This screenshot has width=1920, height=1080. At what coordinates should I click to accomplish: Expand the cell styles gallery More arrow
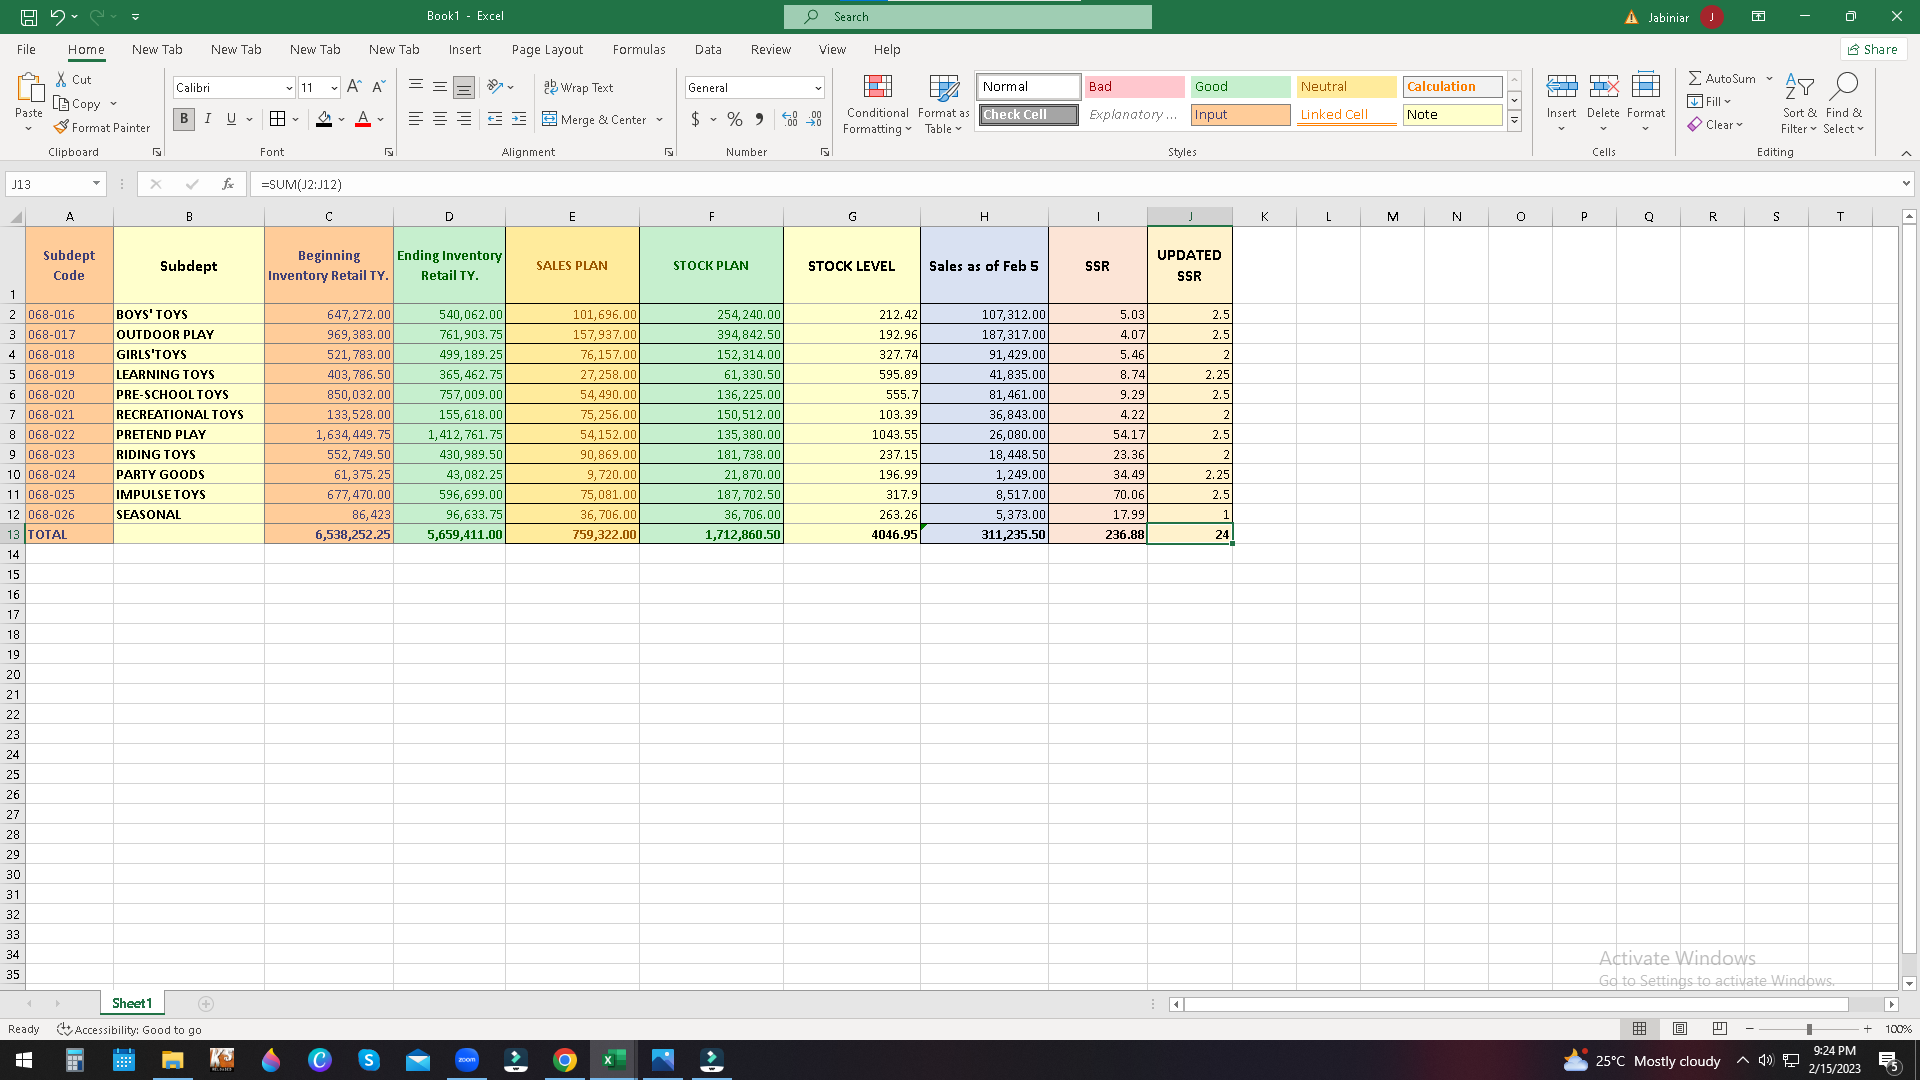1514,121
